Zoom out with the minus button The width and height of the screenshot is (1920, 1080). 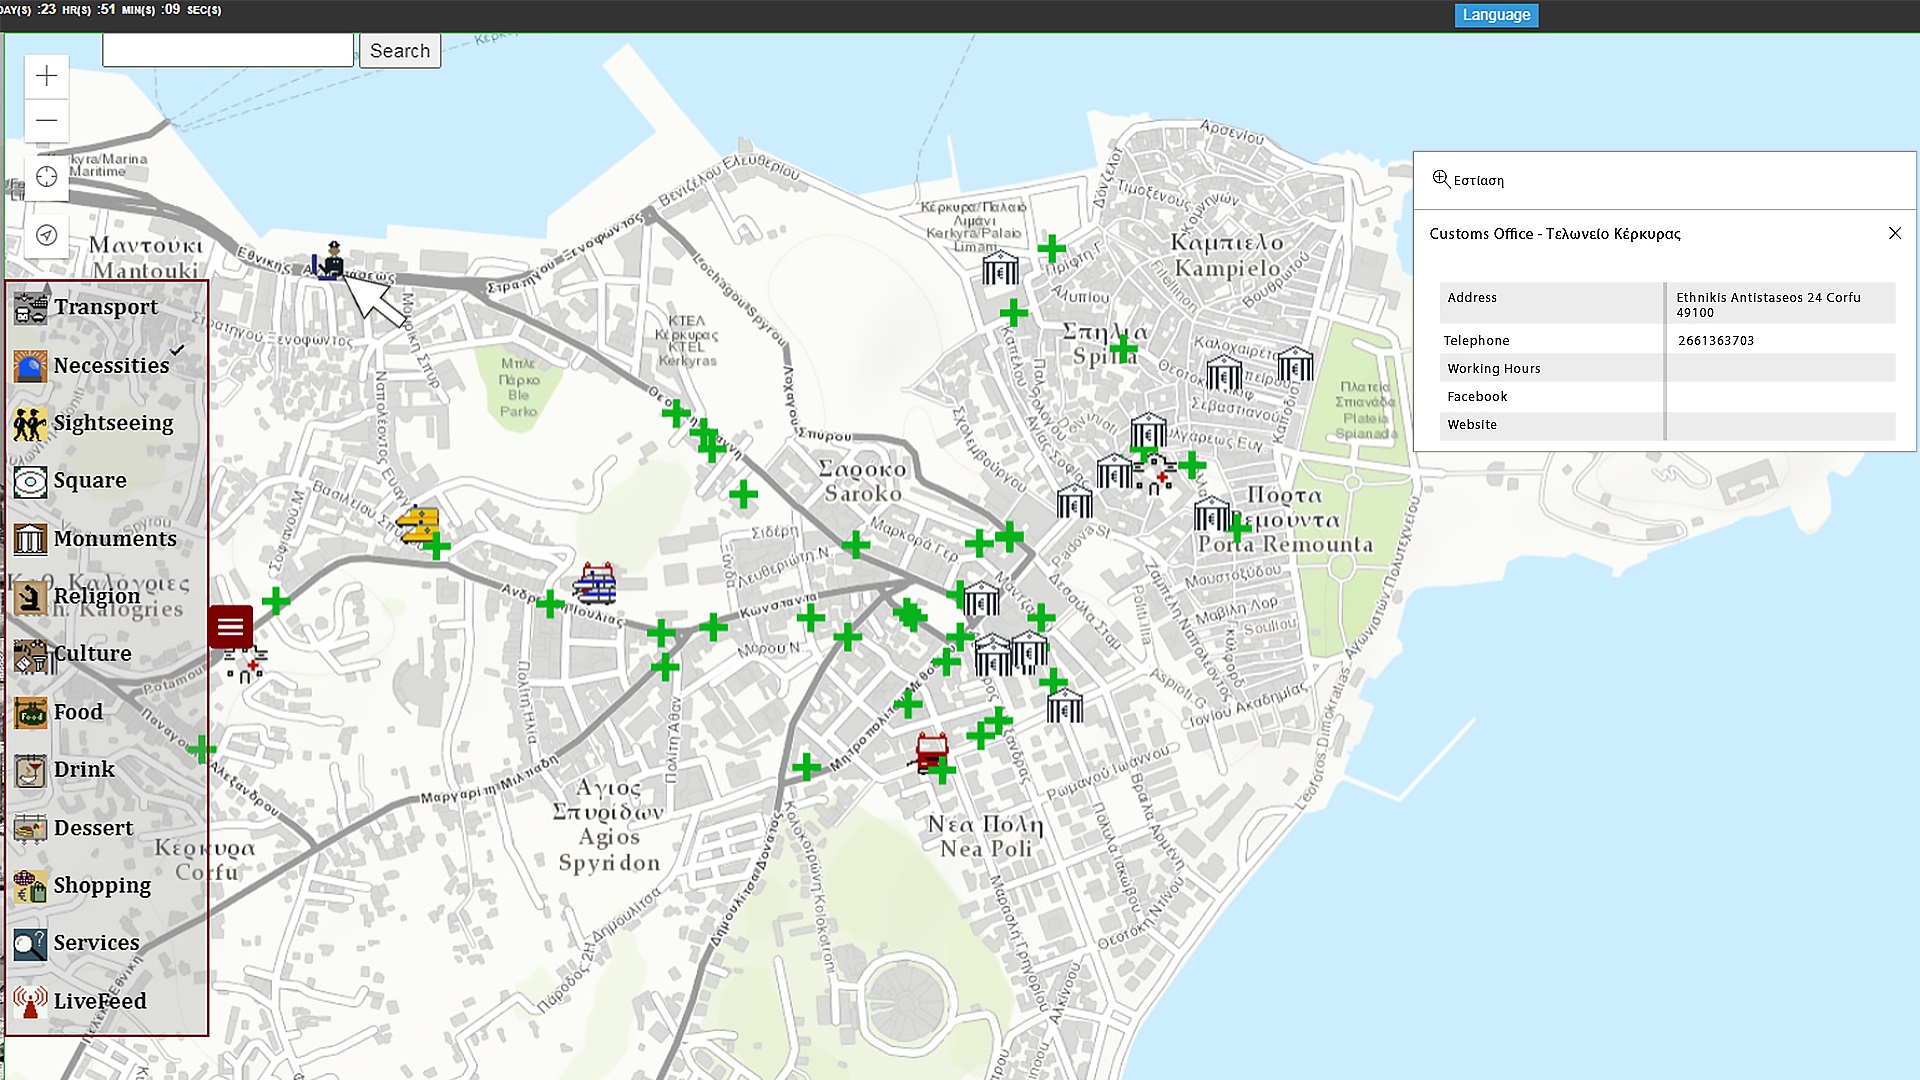(47, 120)
